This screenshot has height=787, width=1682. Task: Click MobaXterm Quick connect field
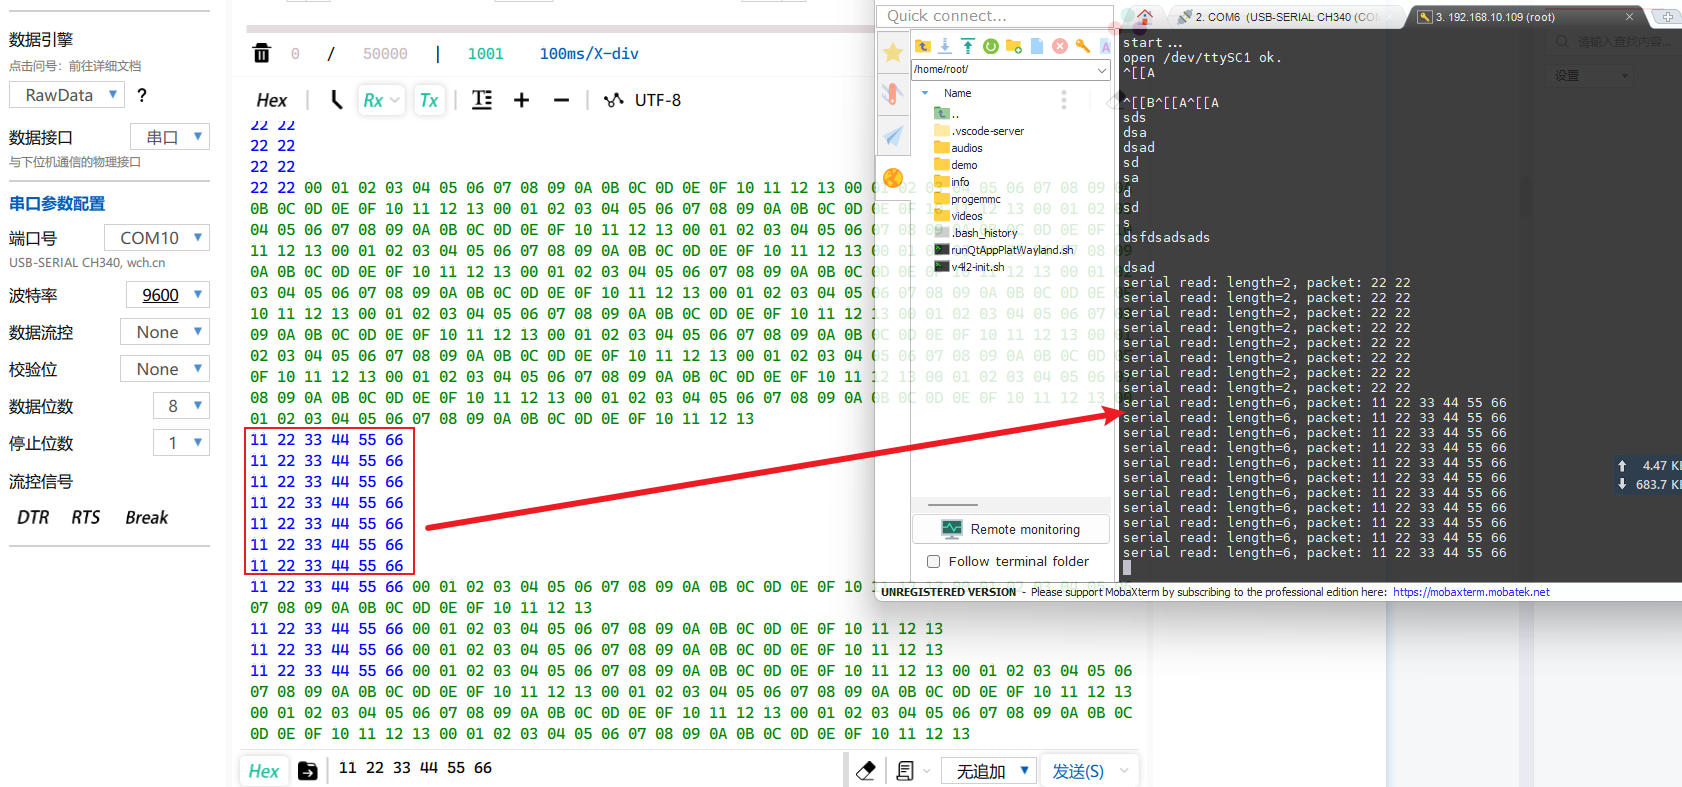[x=995, y=16]
